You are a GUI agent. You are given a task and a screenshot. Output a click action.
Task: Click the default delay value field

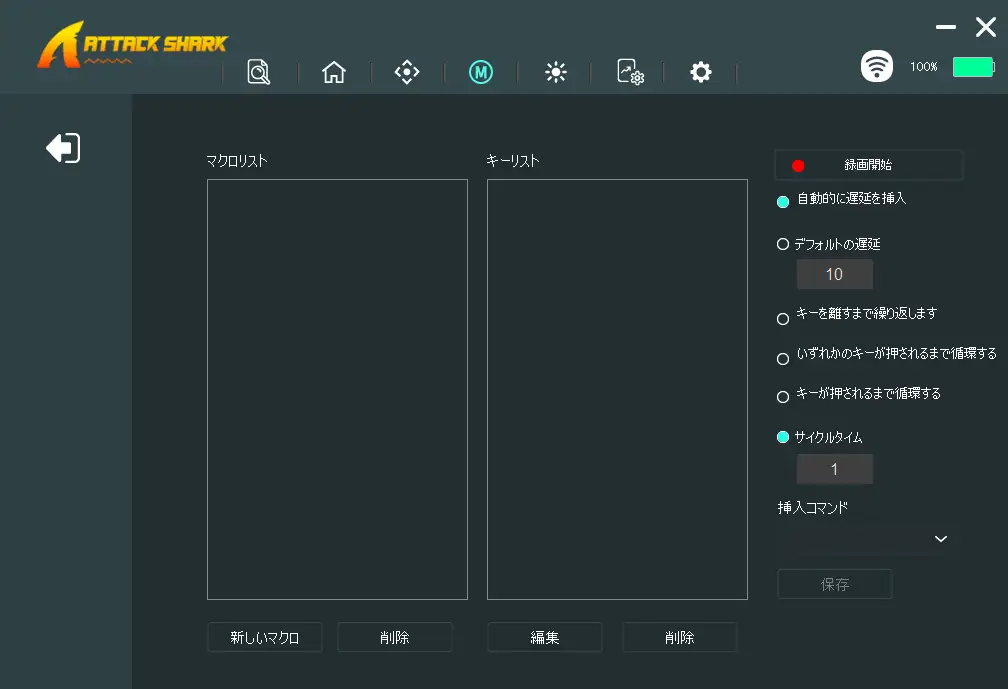point(834,274)
